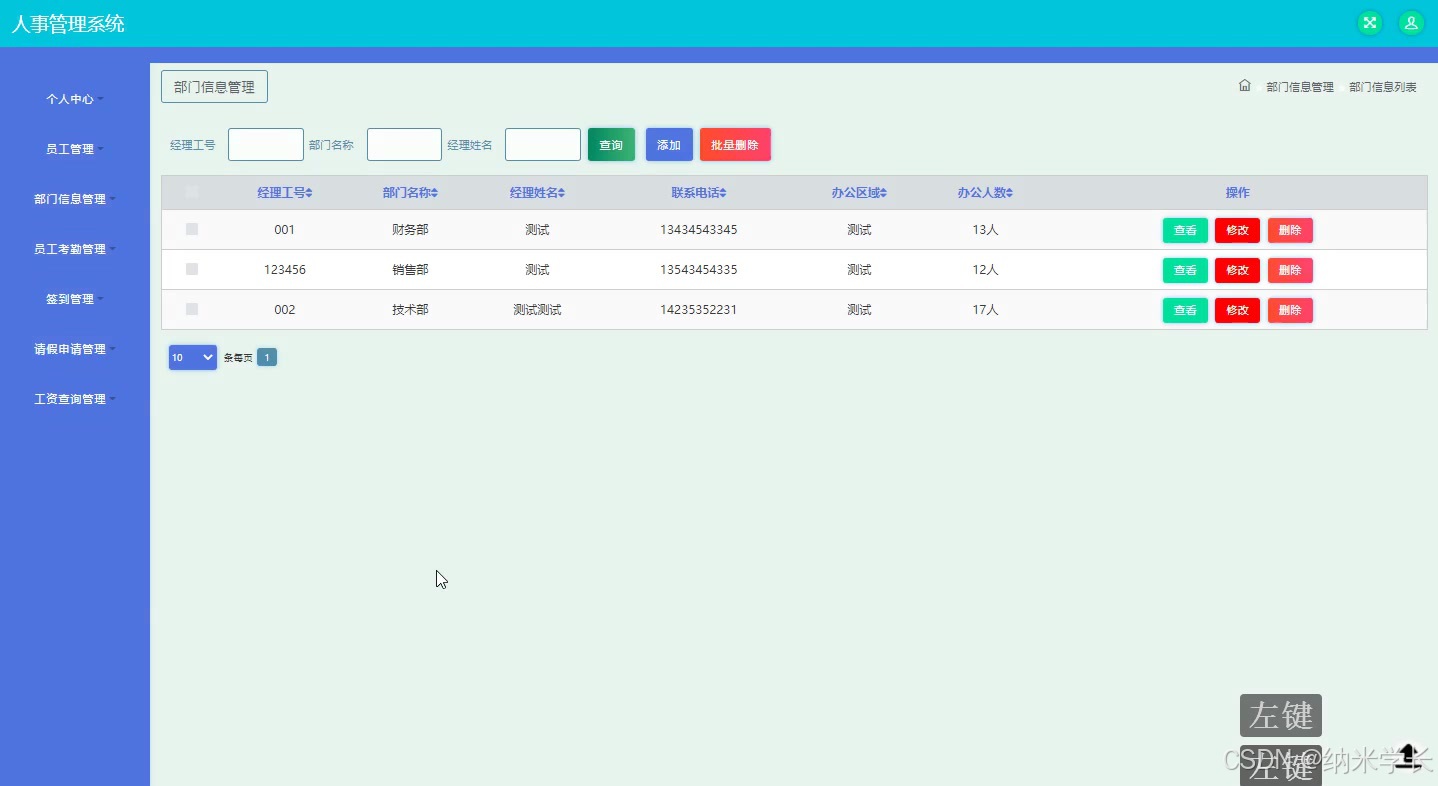Click the 添加 add button
This screenshot has width=1438, height=786.
(x=669, y=145)
